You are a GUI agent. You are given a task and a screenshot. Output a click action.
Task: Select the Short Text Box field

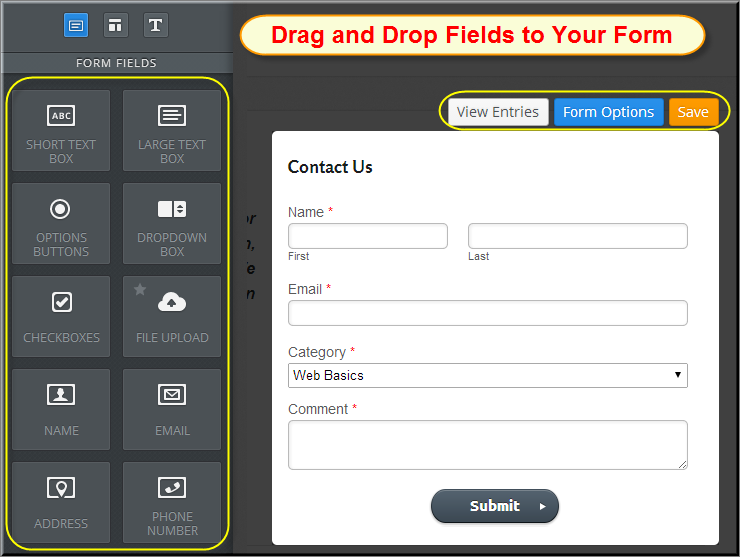point(61,131)
